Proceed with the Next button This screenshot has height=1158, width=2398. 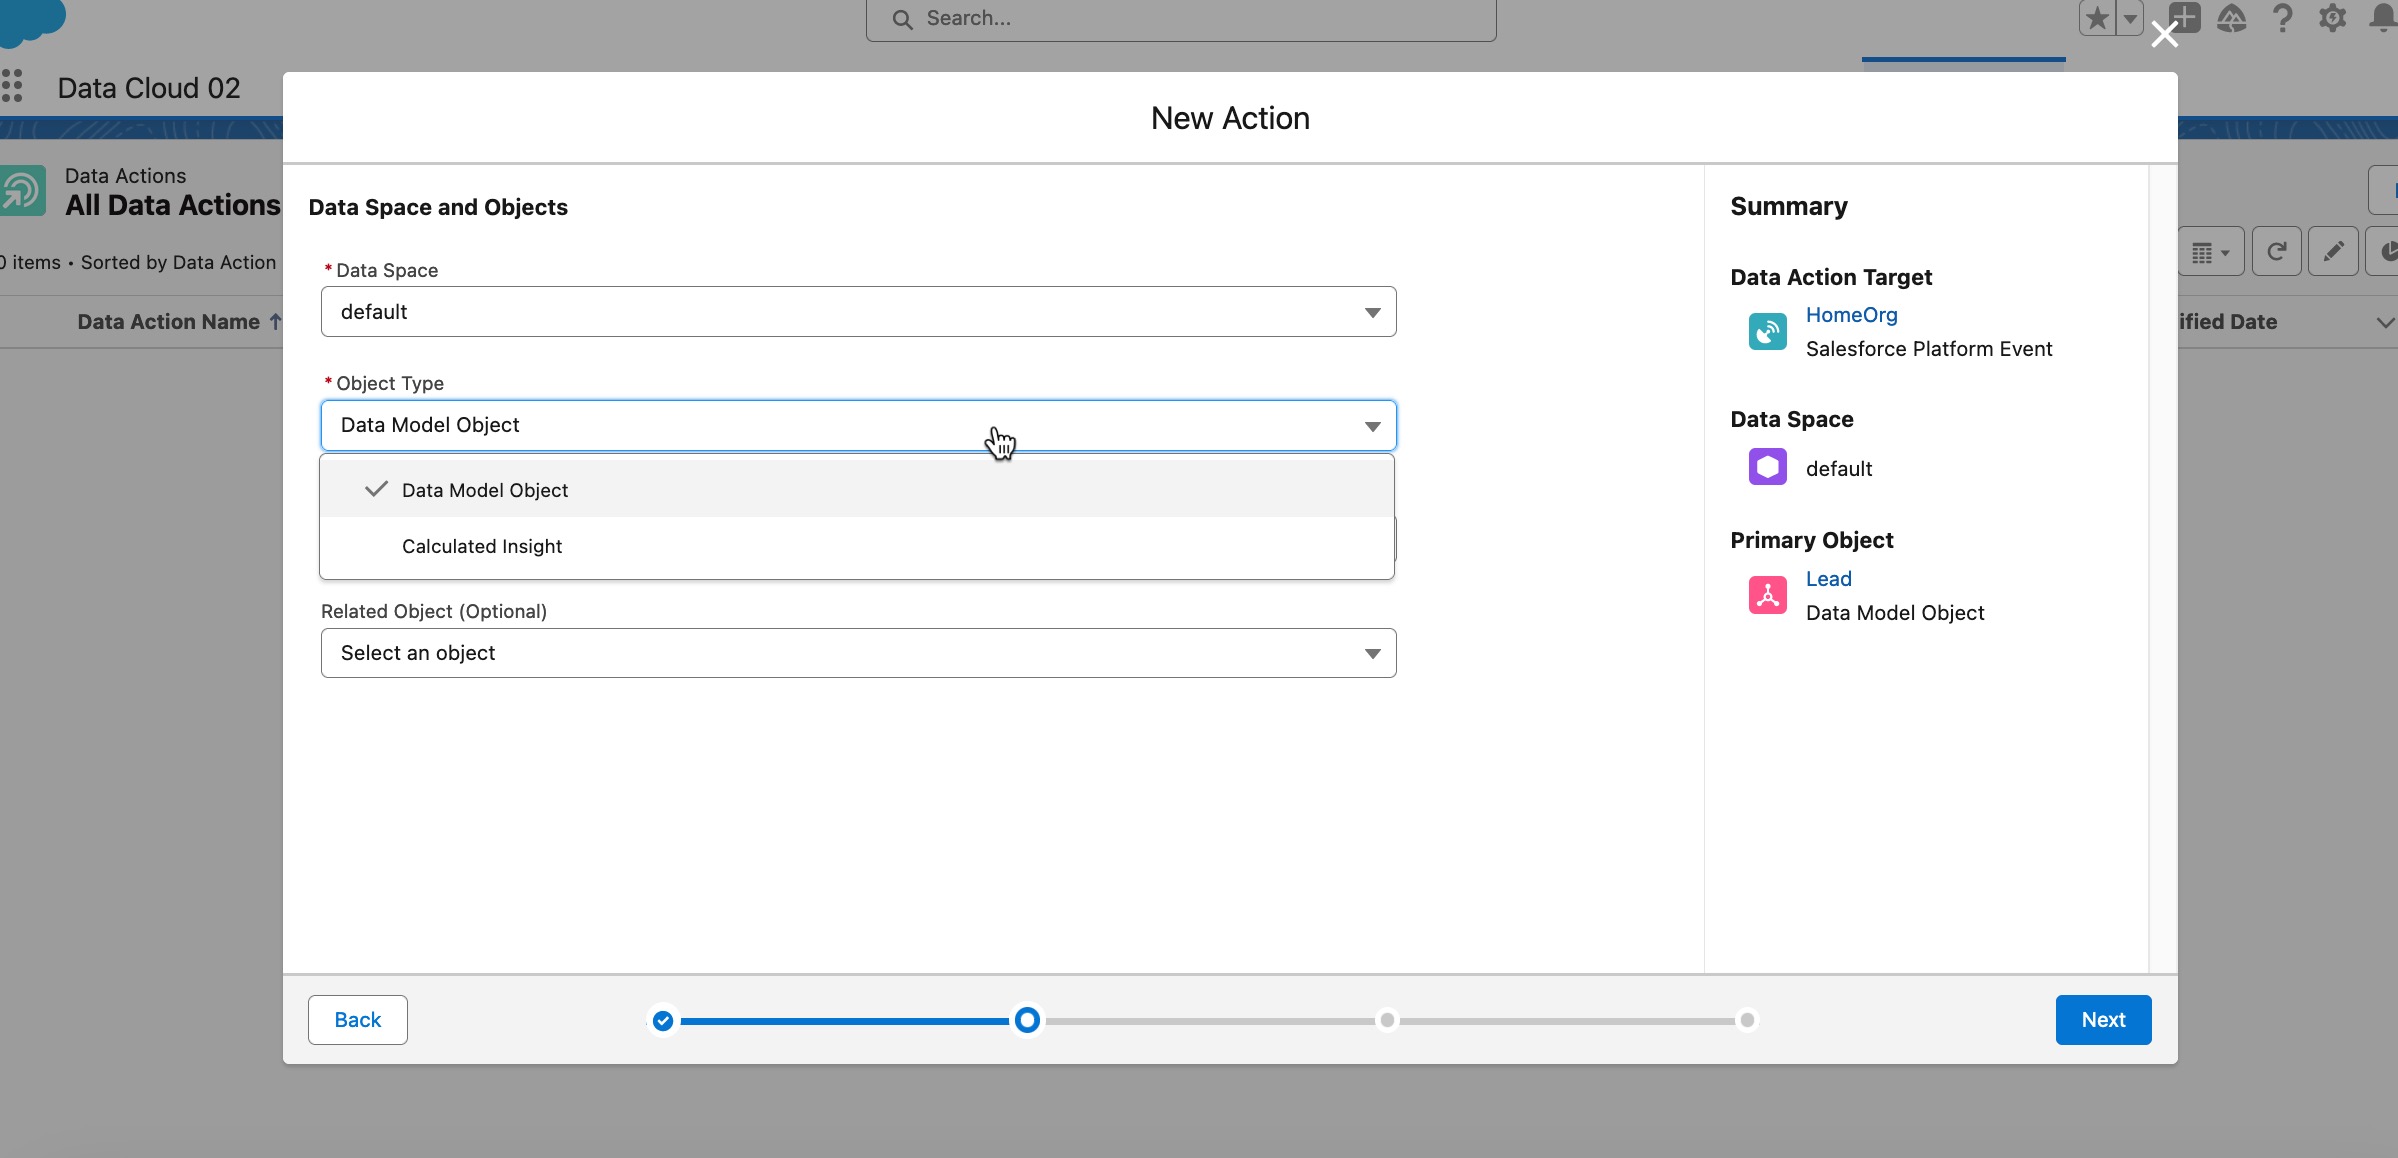click(2103, 1020)
